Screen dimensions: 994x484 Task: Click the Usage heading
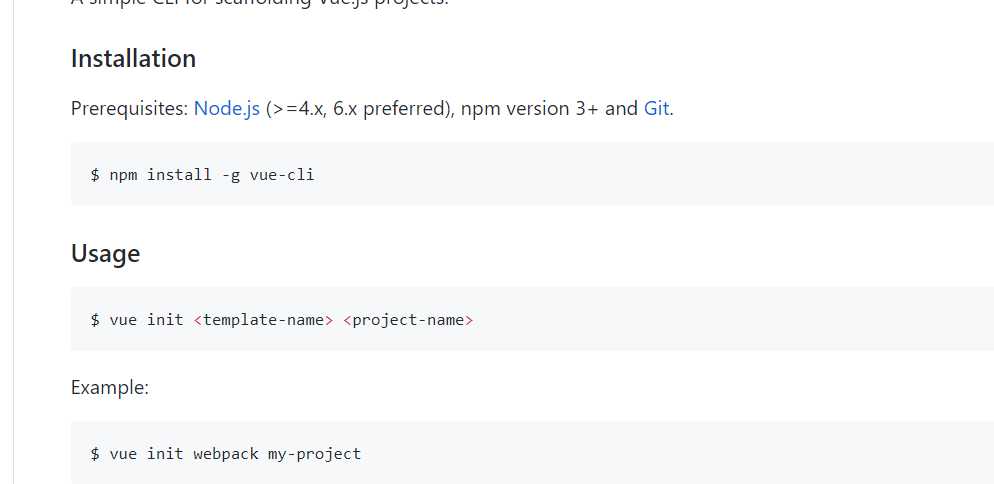coord(105,254)
